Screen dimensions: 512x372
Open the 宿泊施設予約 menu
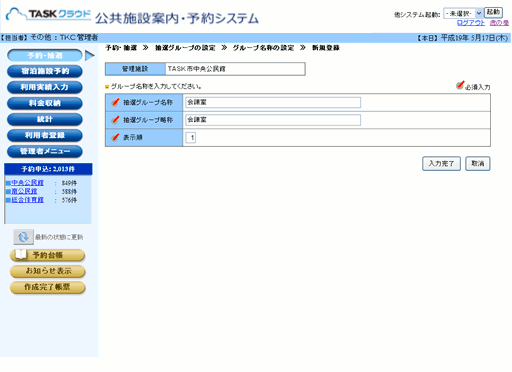click(45, 71)
